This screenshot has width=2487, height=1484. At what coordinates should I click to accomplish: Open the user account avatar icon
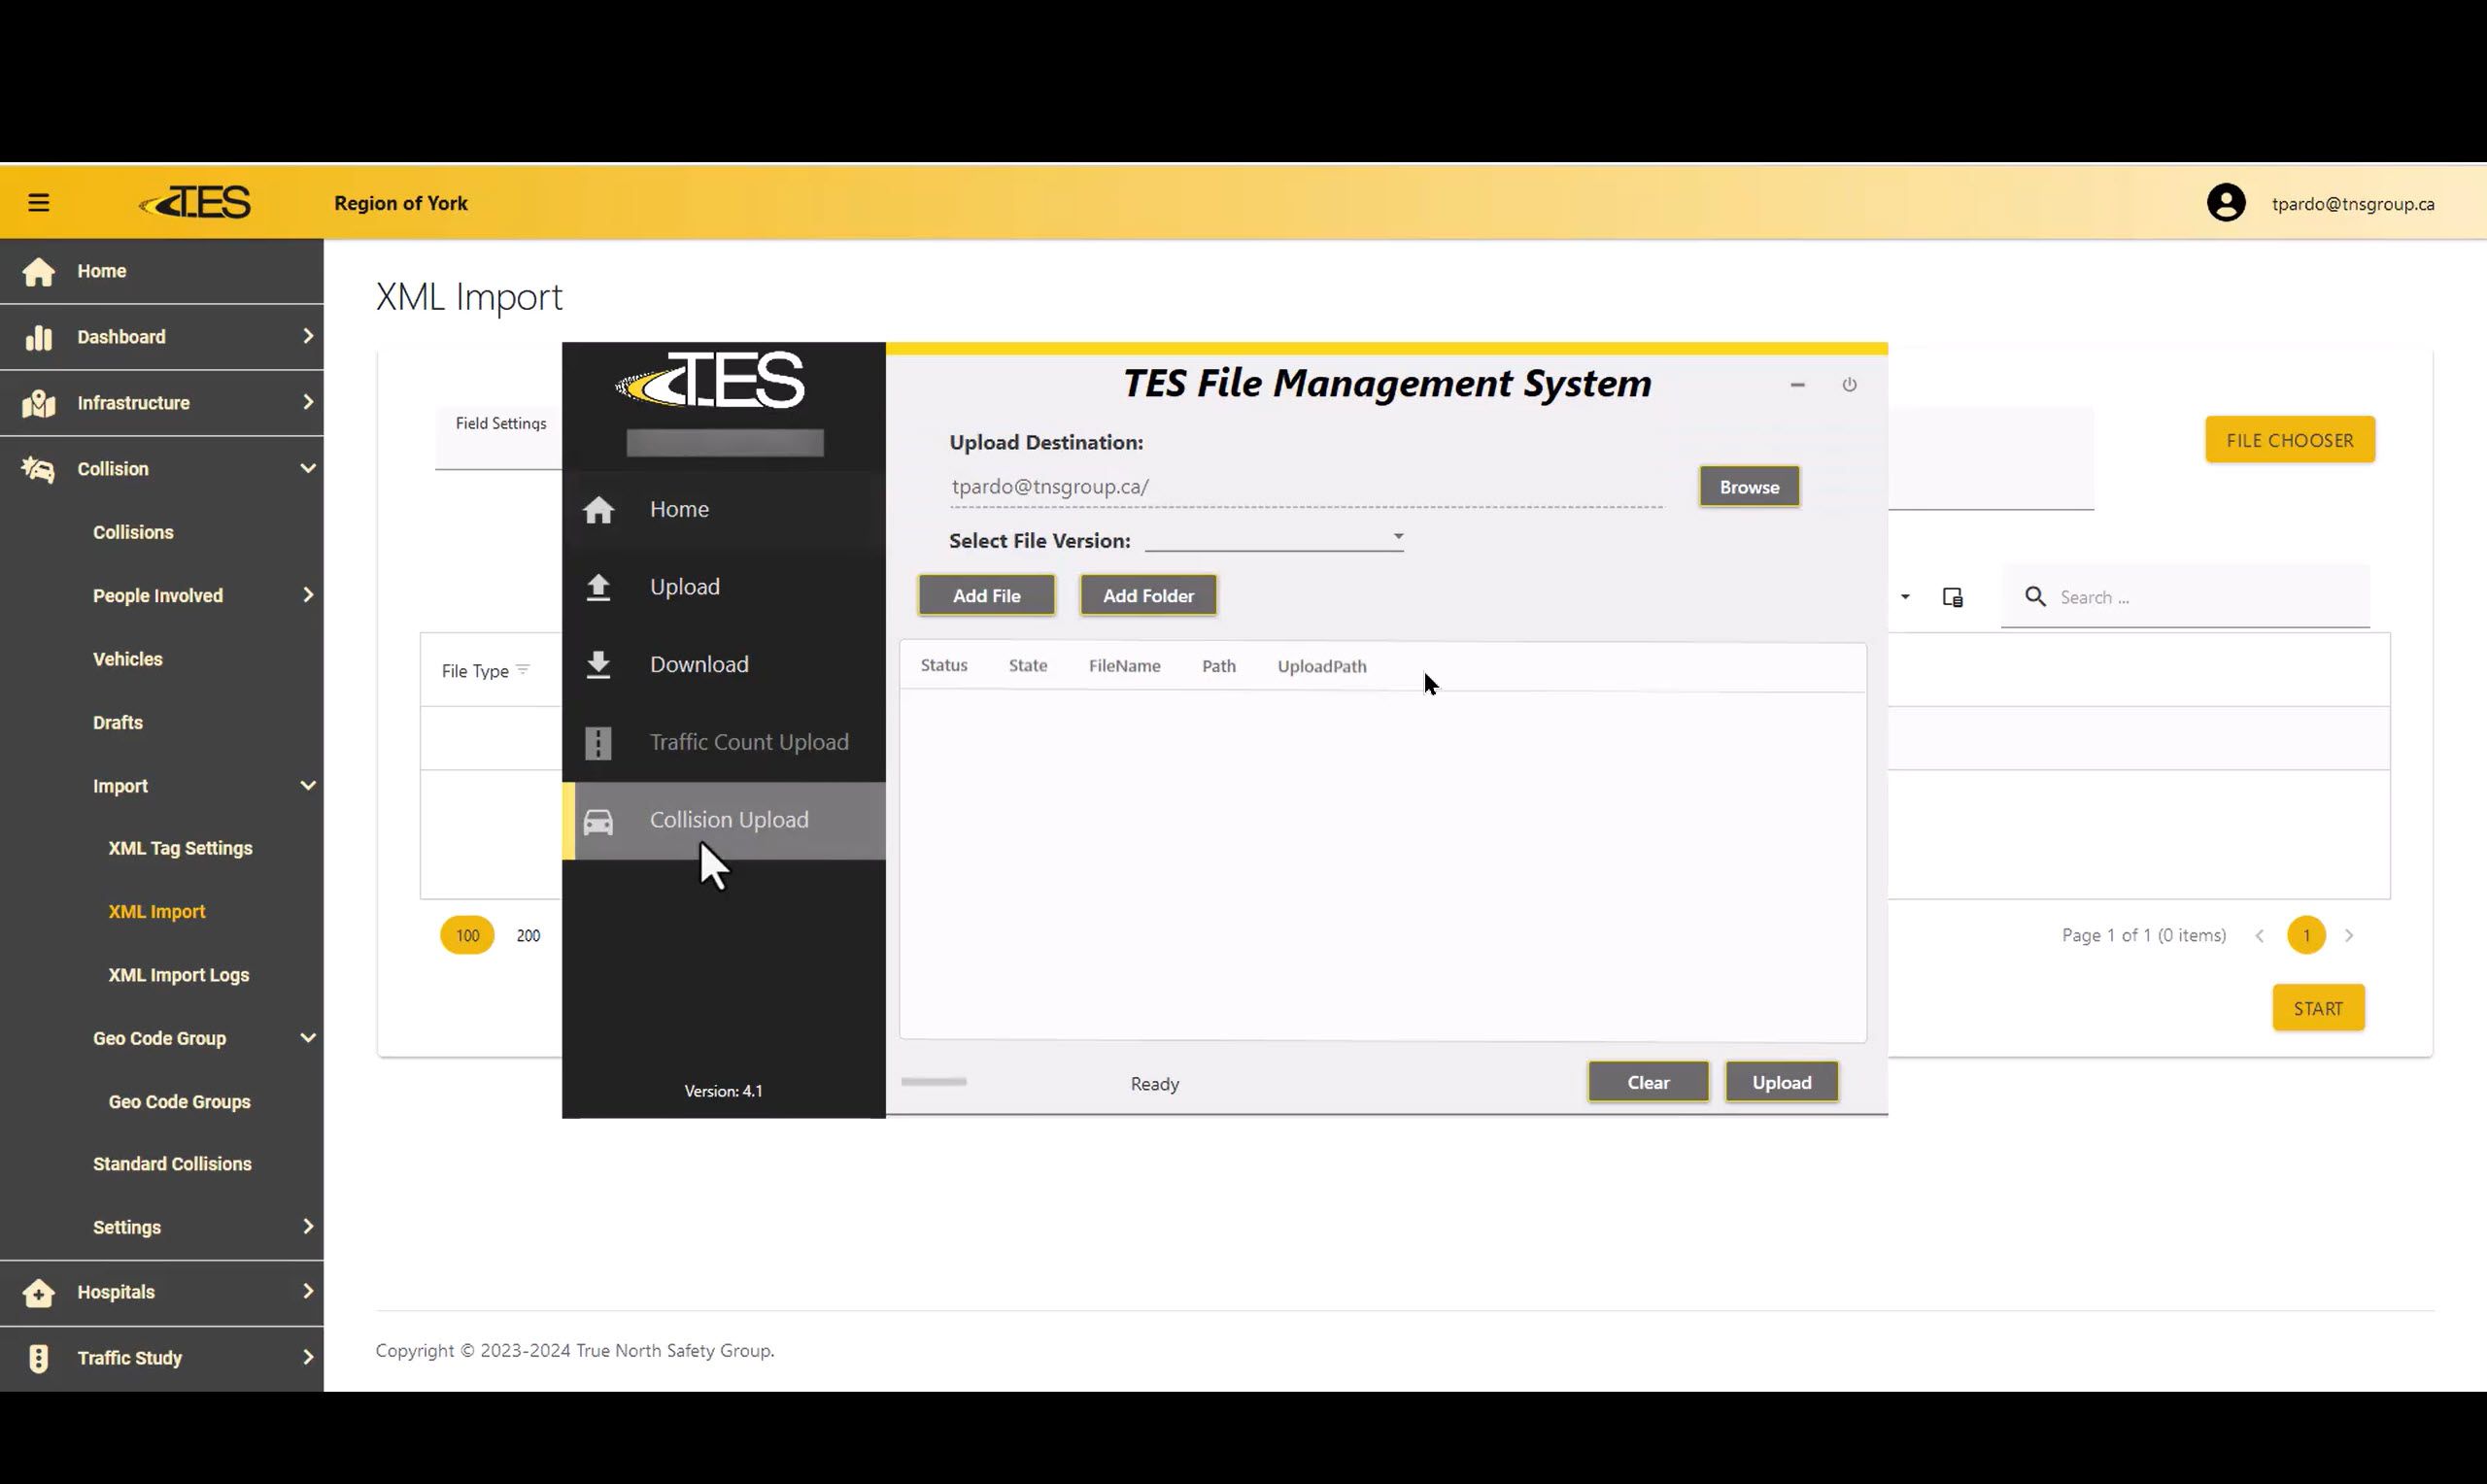(x=2225, y=203)
